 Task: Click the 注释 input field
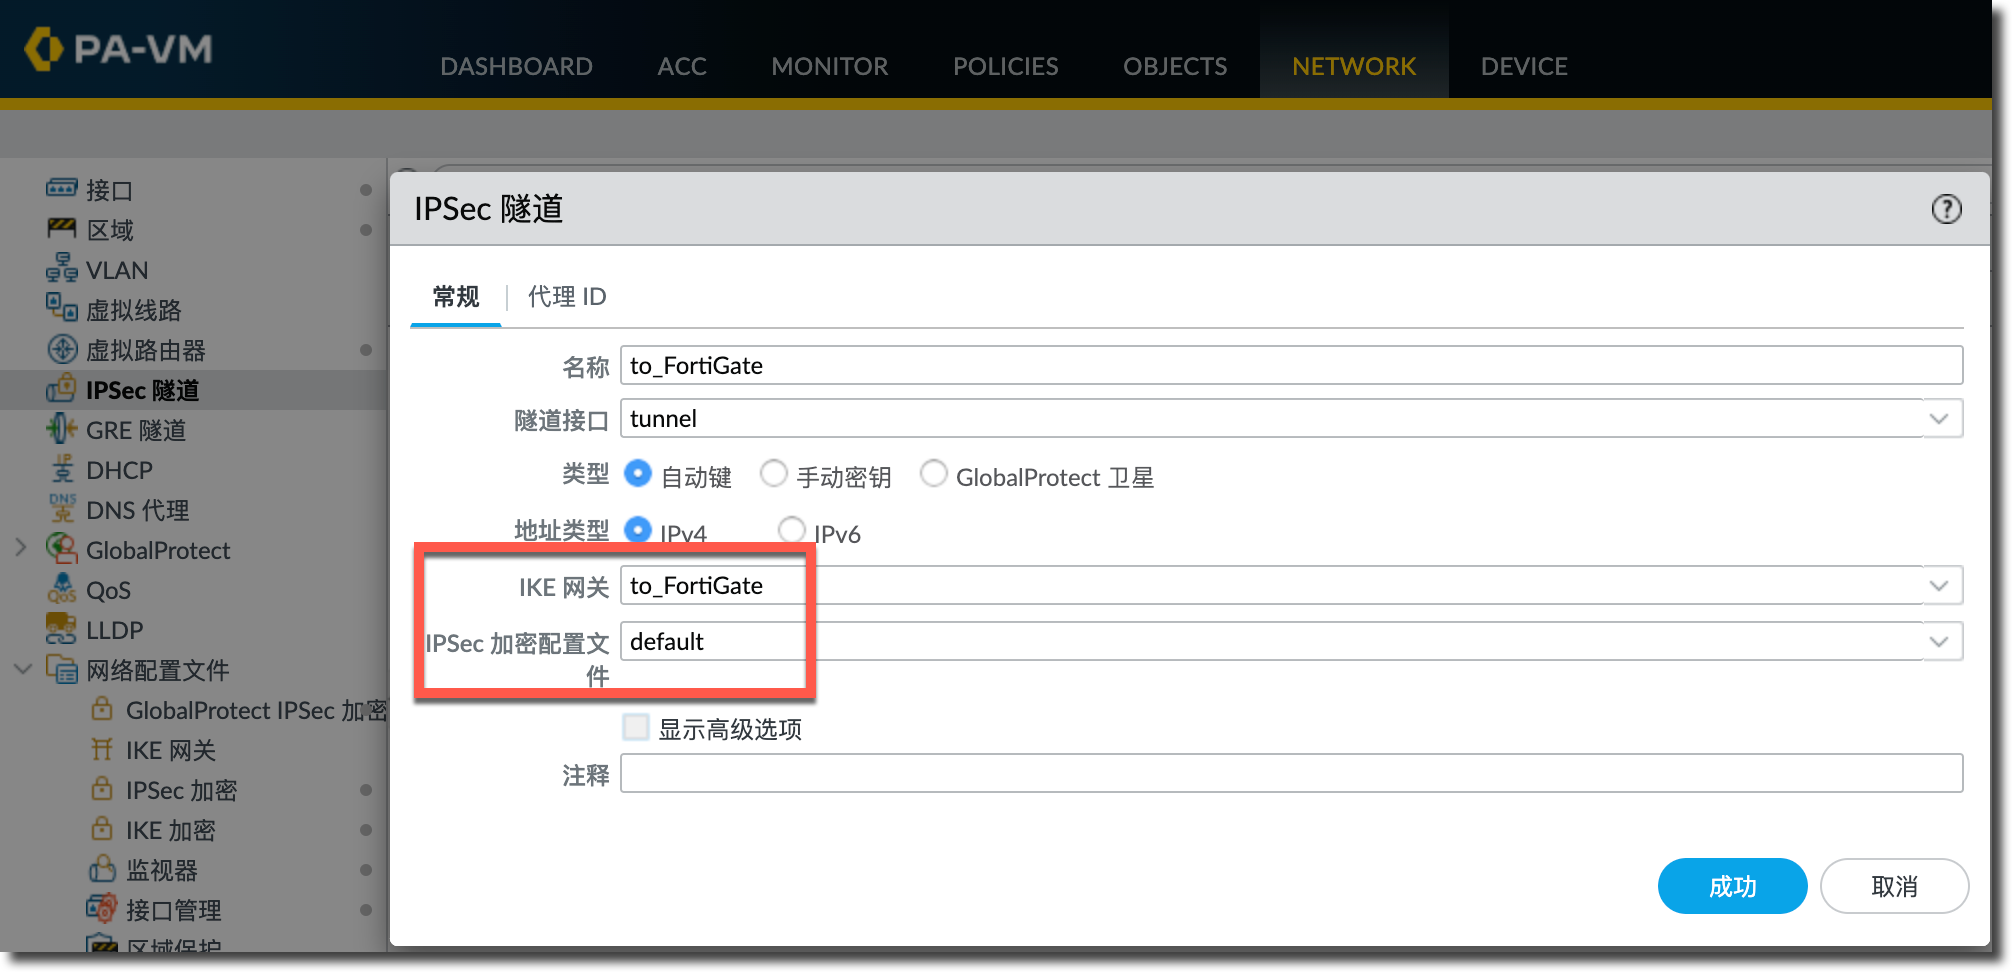[x=1290, y=773]
